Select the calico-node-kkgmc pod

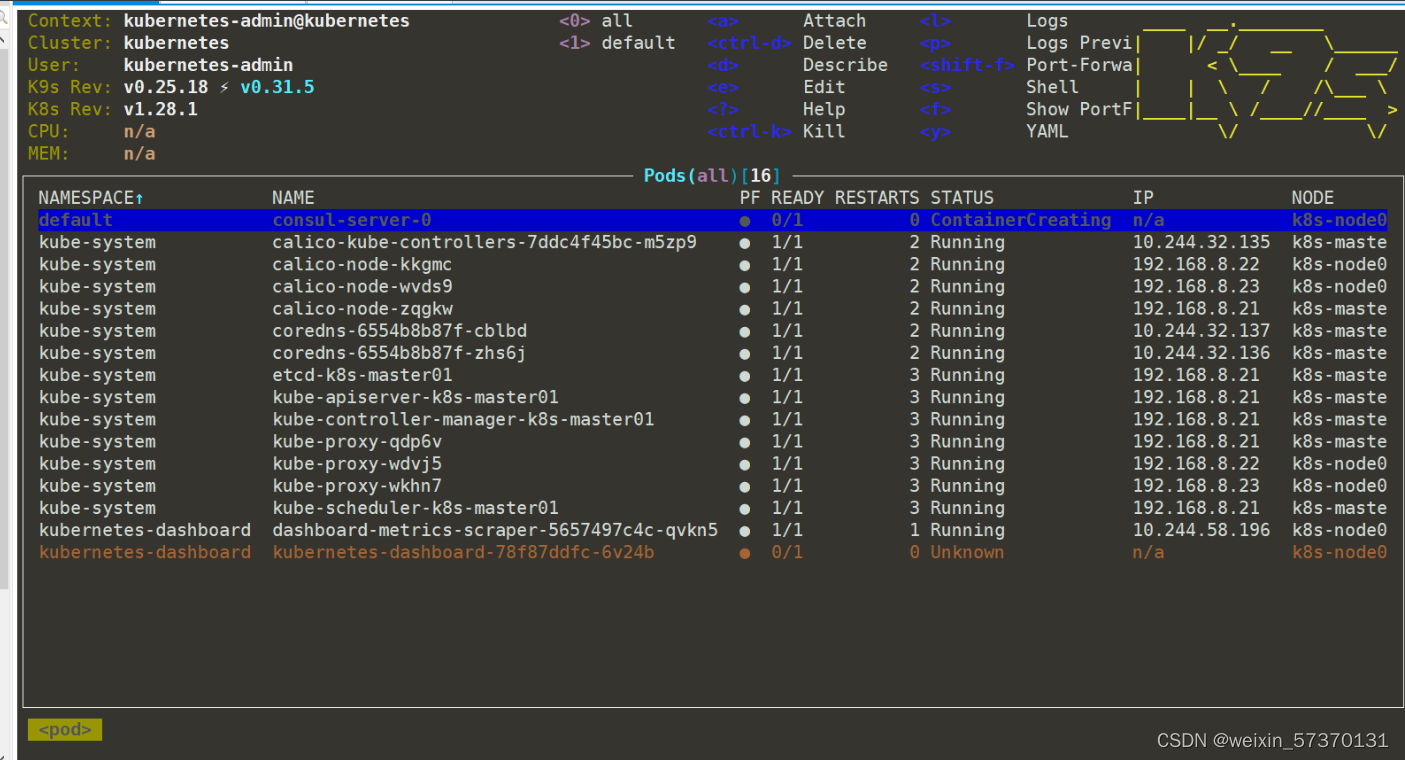tap(712, 264)
